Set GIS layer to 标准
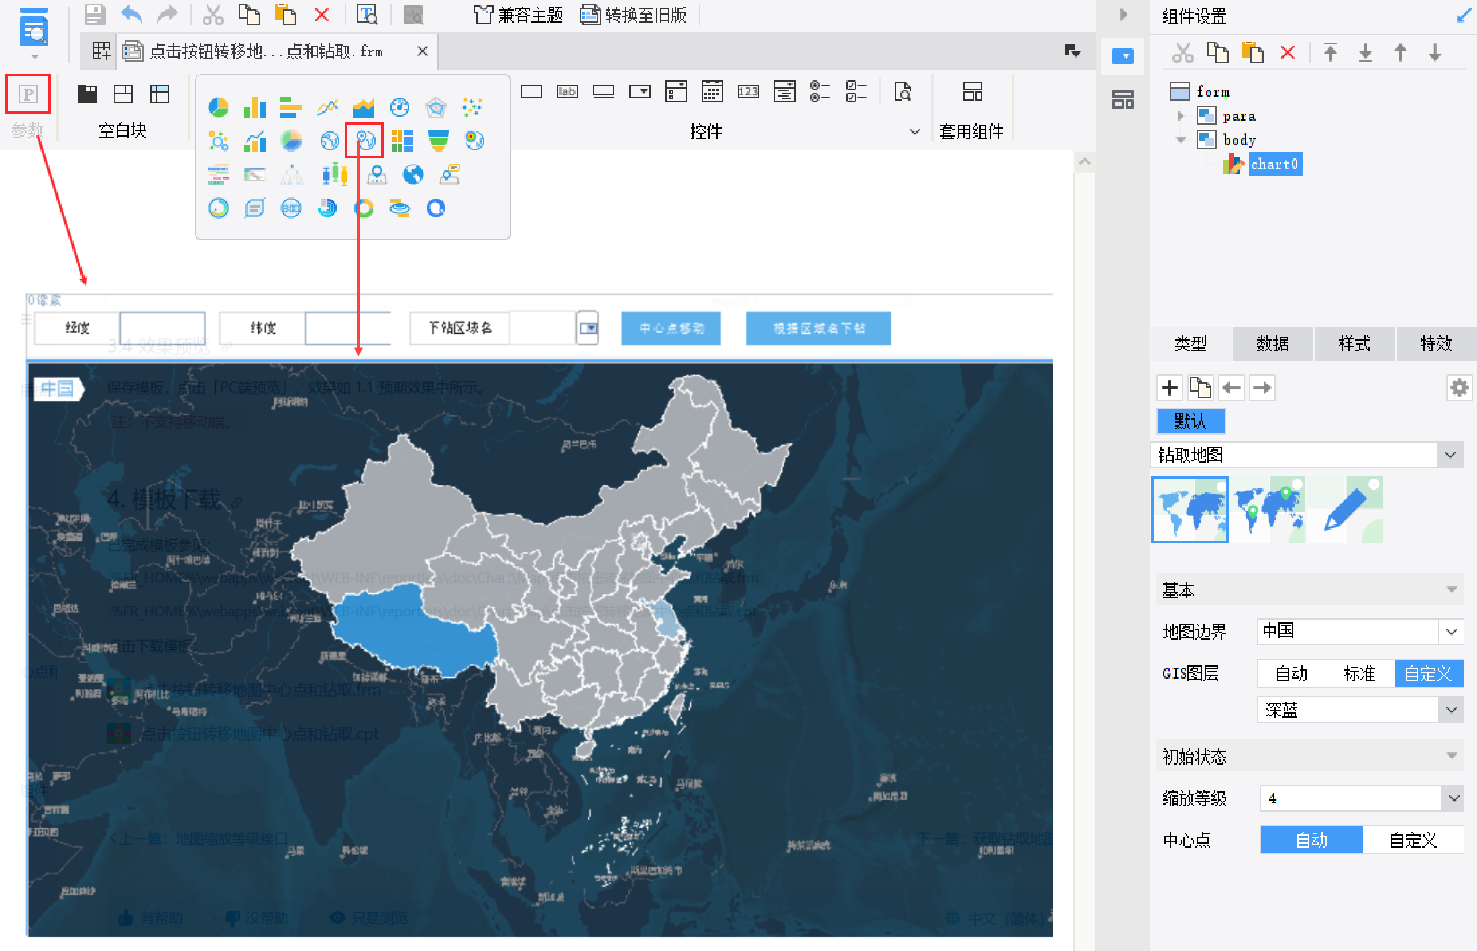1477x951 pixels. 1359,673
